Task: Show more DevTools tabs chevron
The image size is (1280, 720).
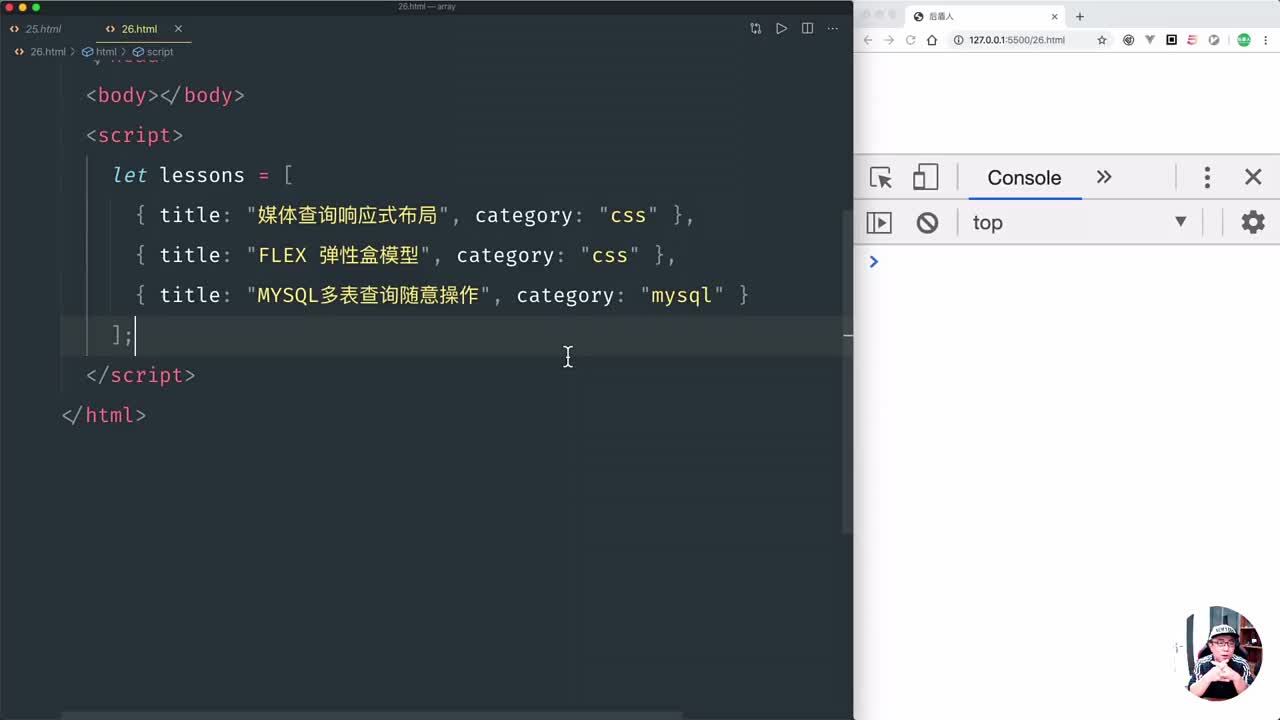Action: coord(1104,177)
